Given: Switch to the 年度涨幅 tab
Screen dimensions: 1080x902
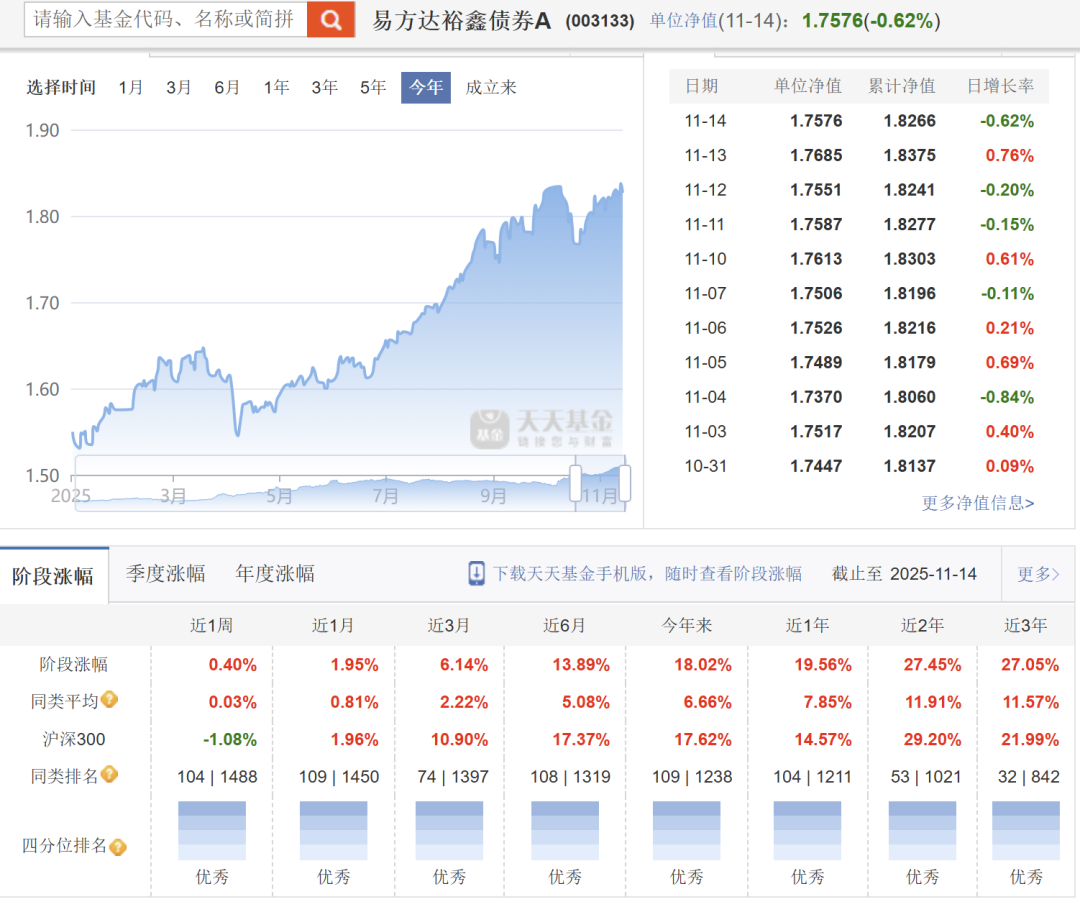Looking at the screenshot, I should point(275,574).
